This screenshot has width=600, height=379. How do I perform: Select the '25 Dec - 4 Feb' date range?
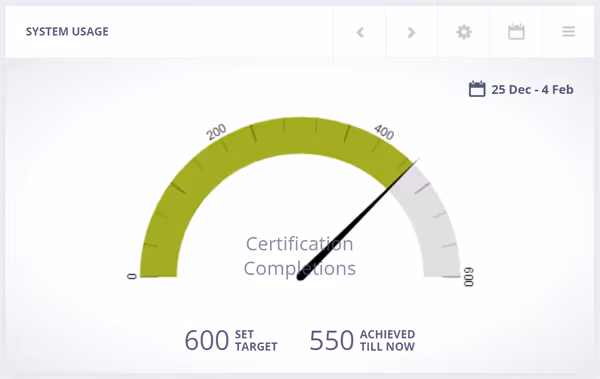tap(532, 90)
